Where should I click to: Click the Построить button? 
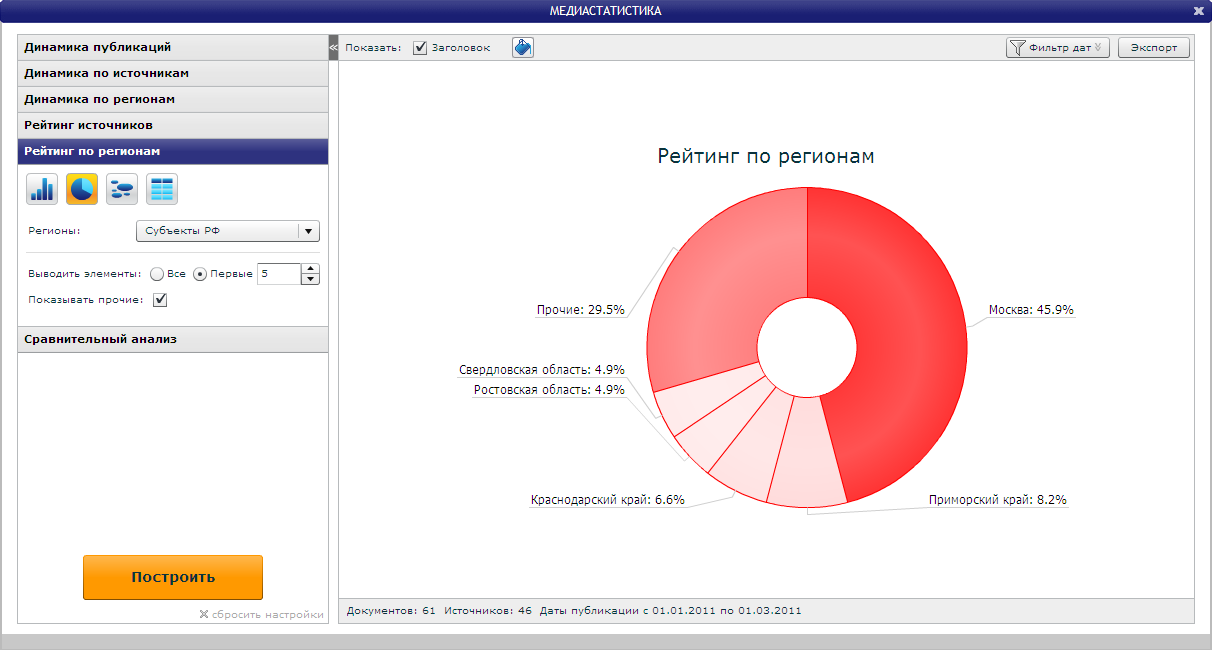tap(173, 577)
